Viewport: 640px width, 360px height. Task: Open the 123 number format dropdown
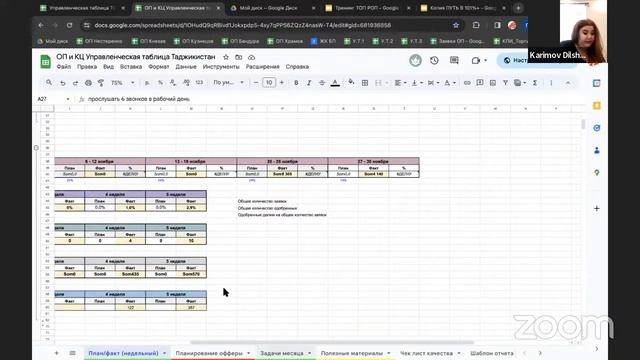(x=199, y=83)
